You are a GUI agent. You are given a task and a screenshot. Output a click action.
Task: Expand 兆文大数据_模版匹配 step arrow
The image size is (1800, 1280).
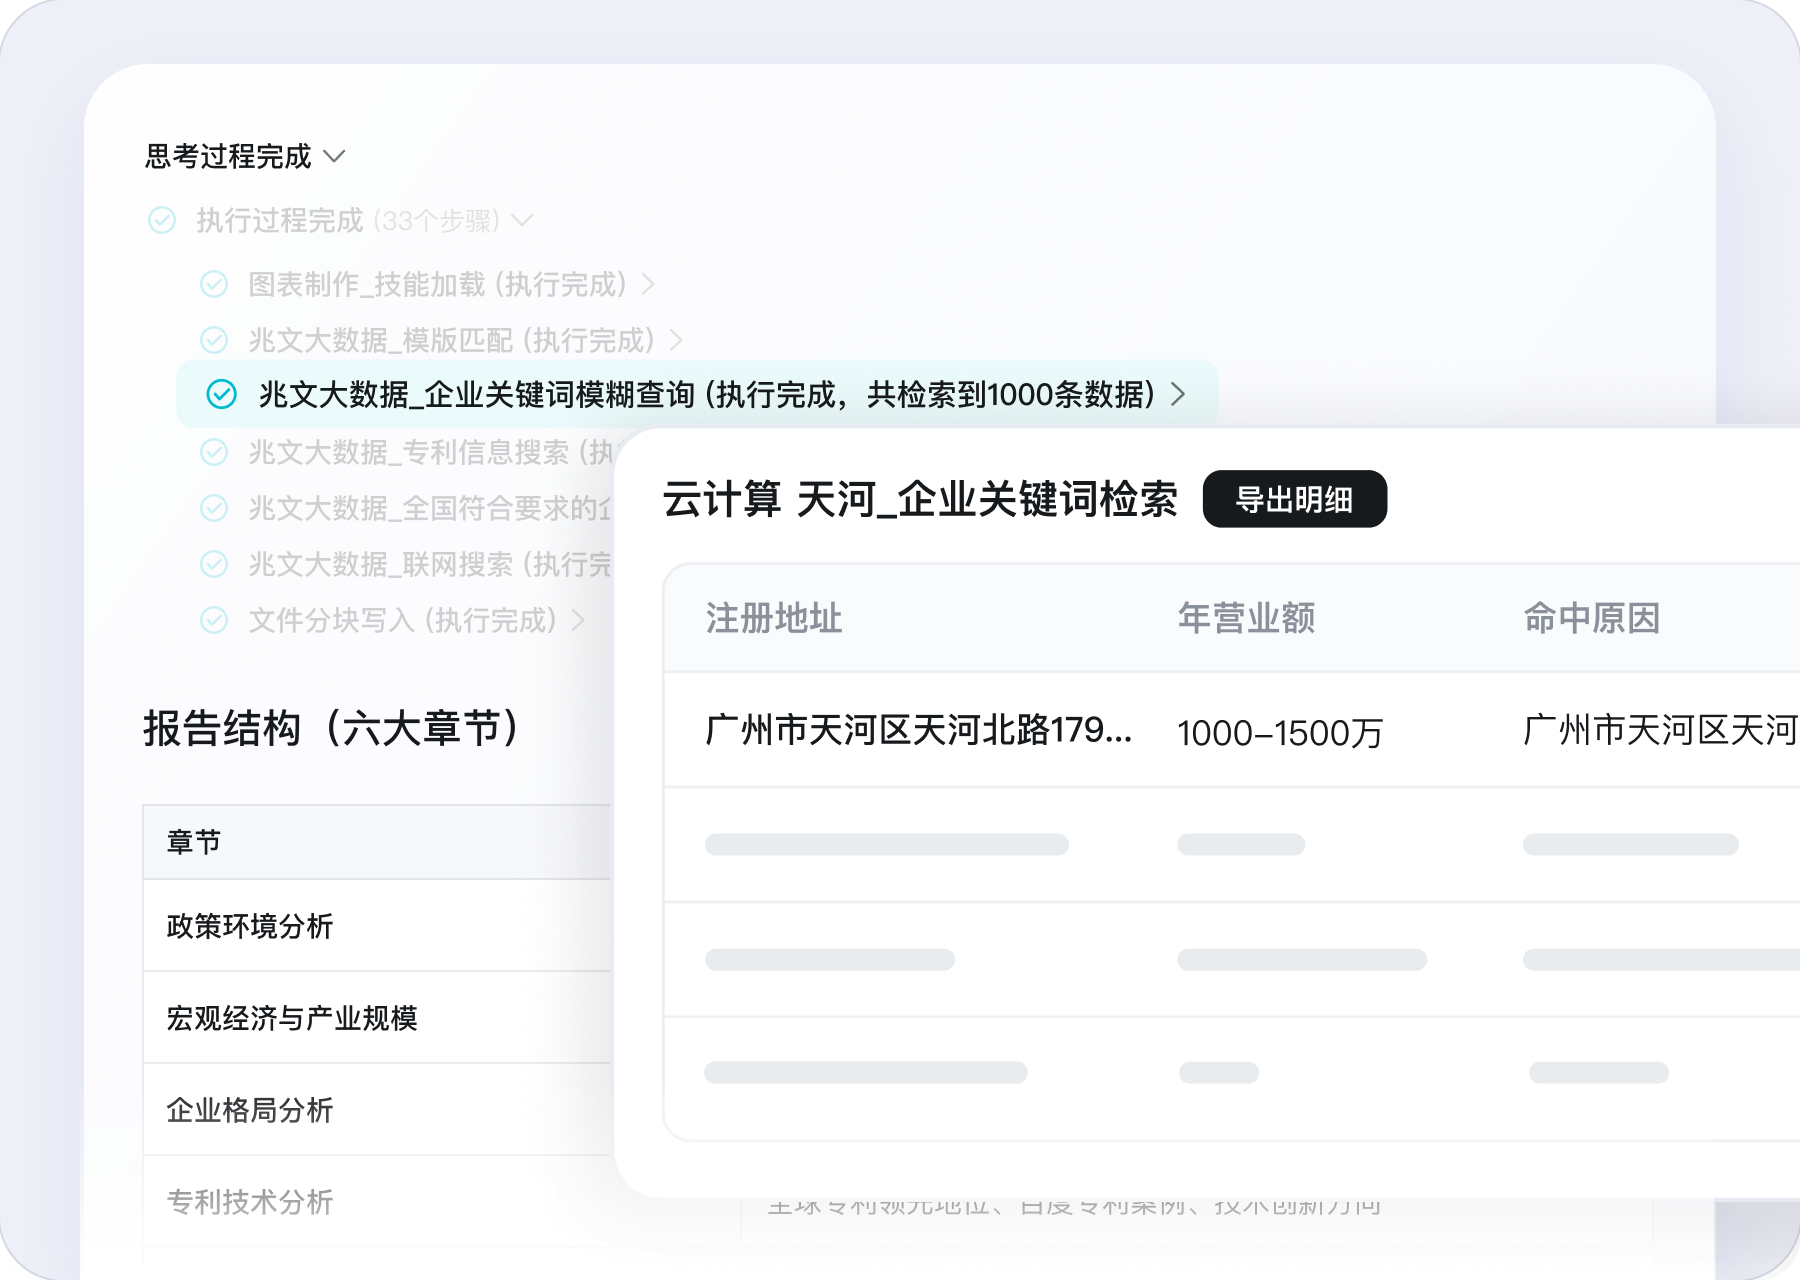tap(676, 341)
